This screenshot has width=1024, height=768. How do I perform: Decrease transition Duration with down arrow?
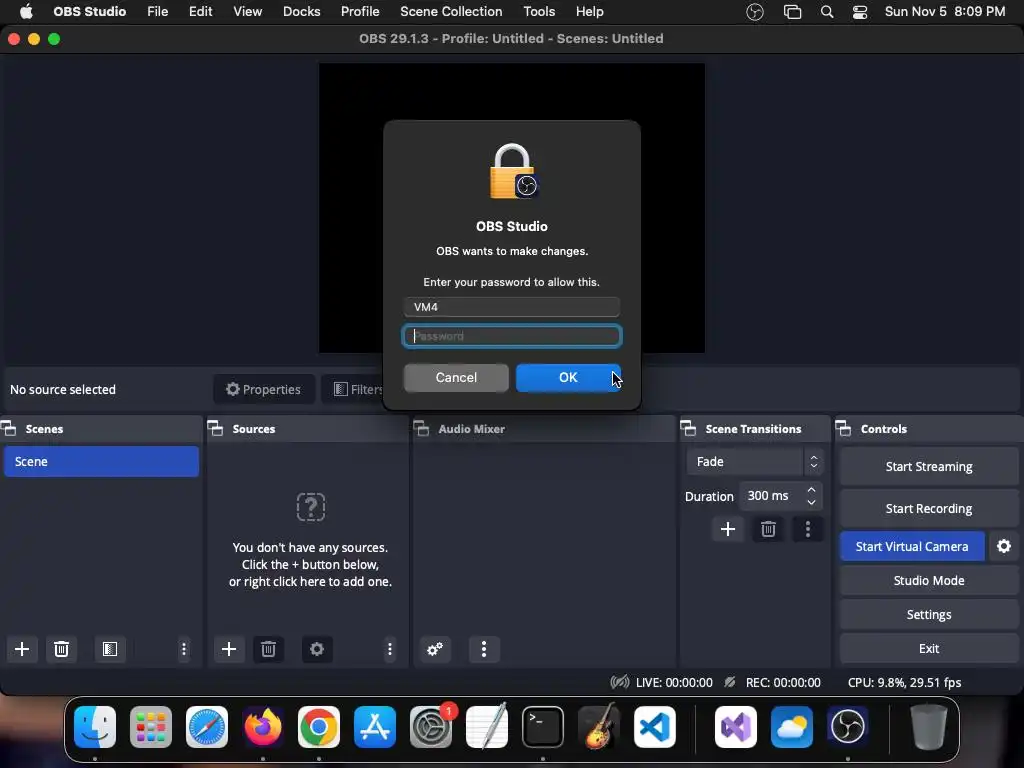[x=812, y=502]
